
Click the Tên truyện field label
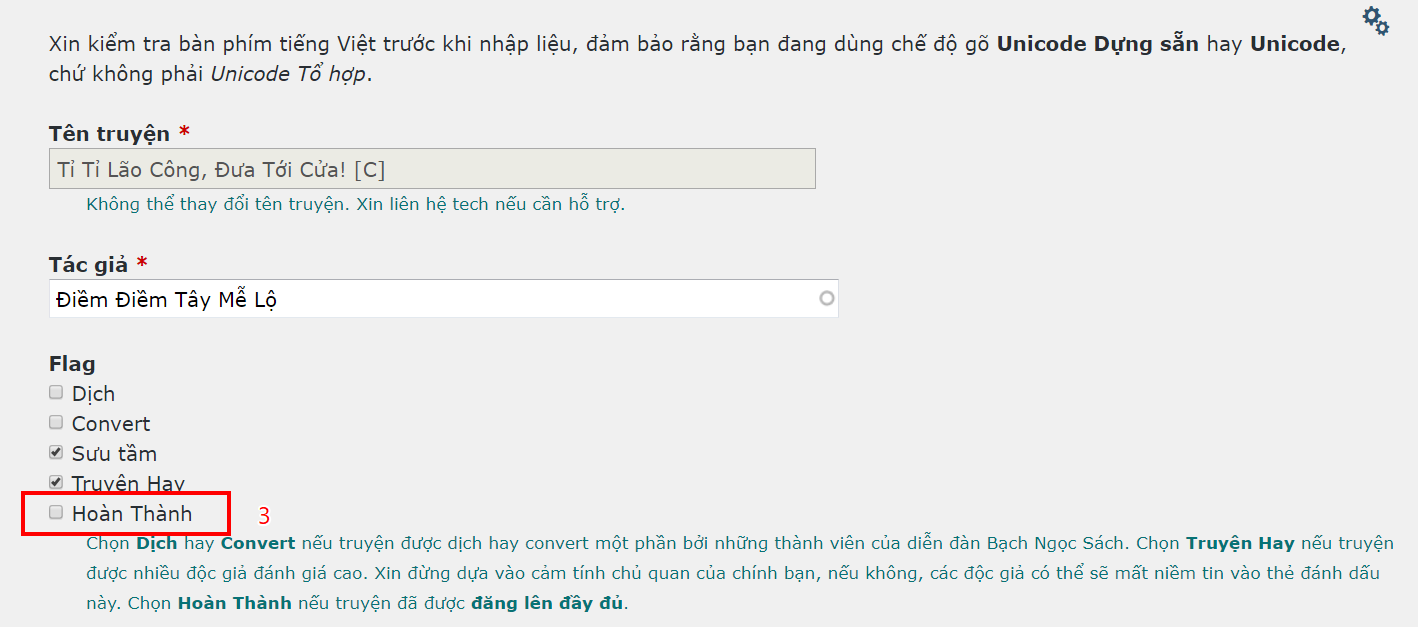coord(109,134)
